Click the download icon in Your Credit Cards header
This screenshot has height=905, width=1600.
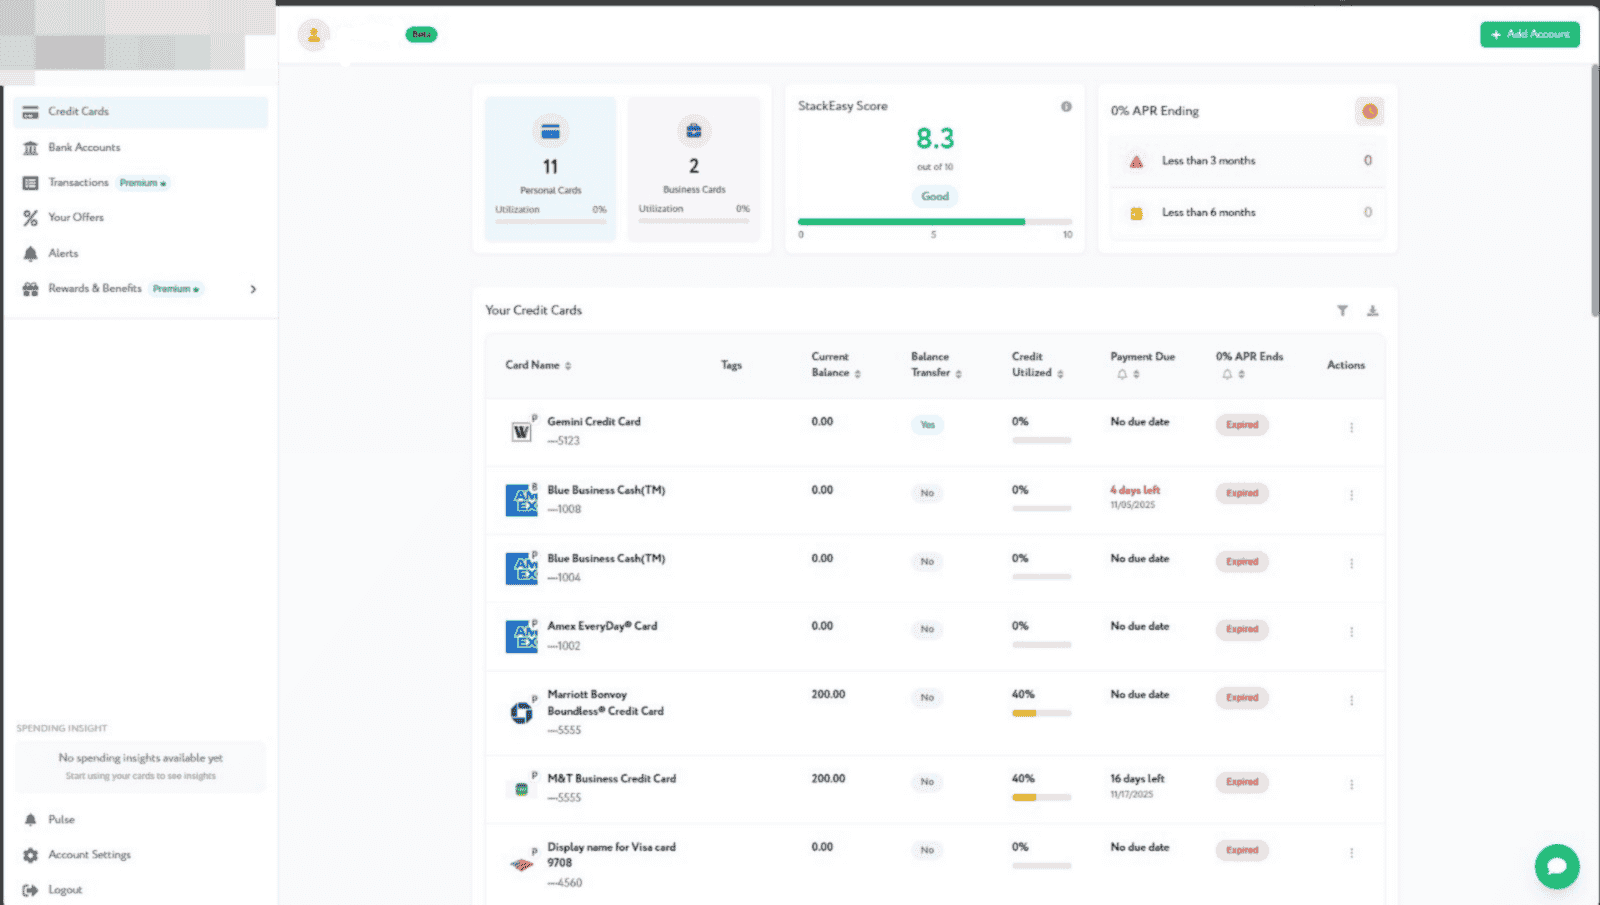[1372, 310]
